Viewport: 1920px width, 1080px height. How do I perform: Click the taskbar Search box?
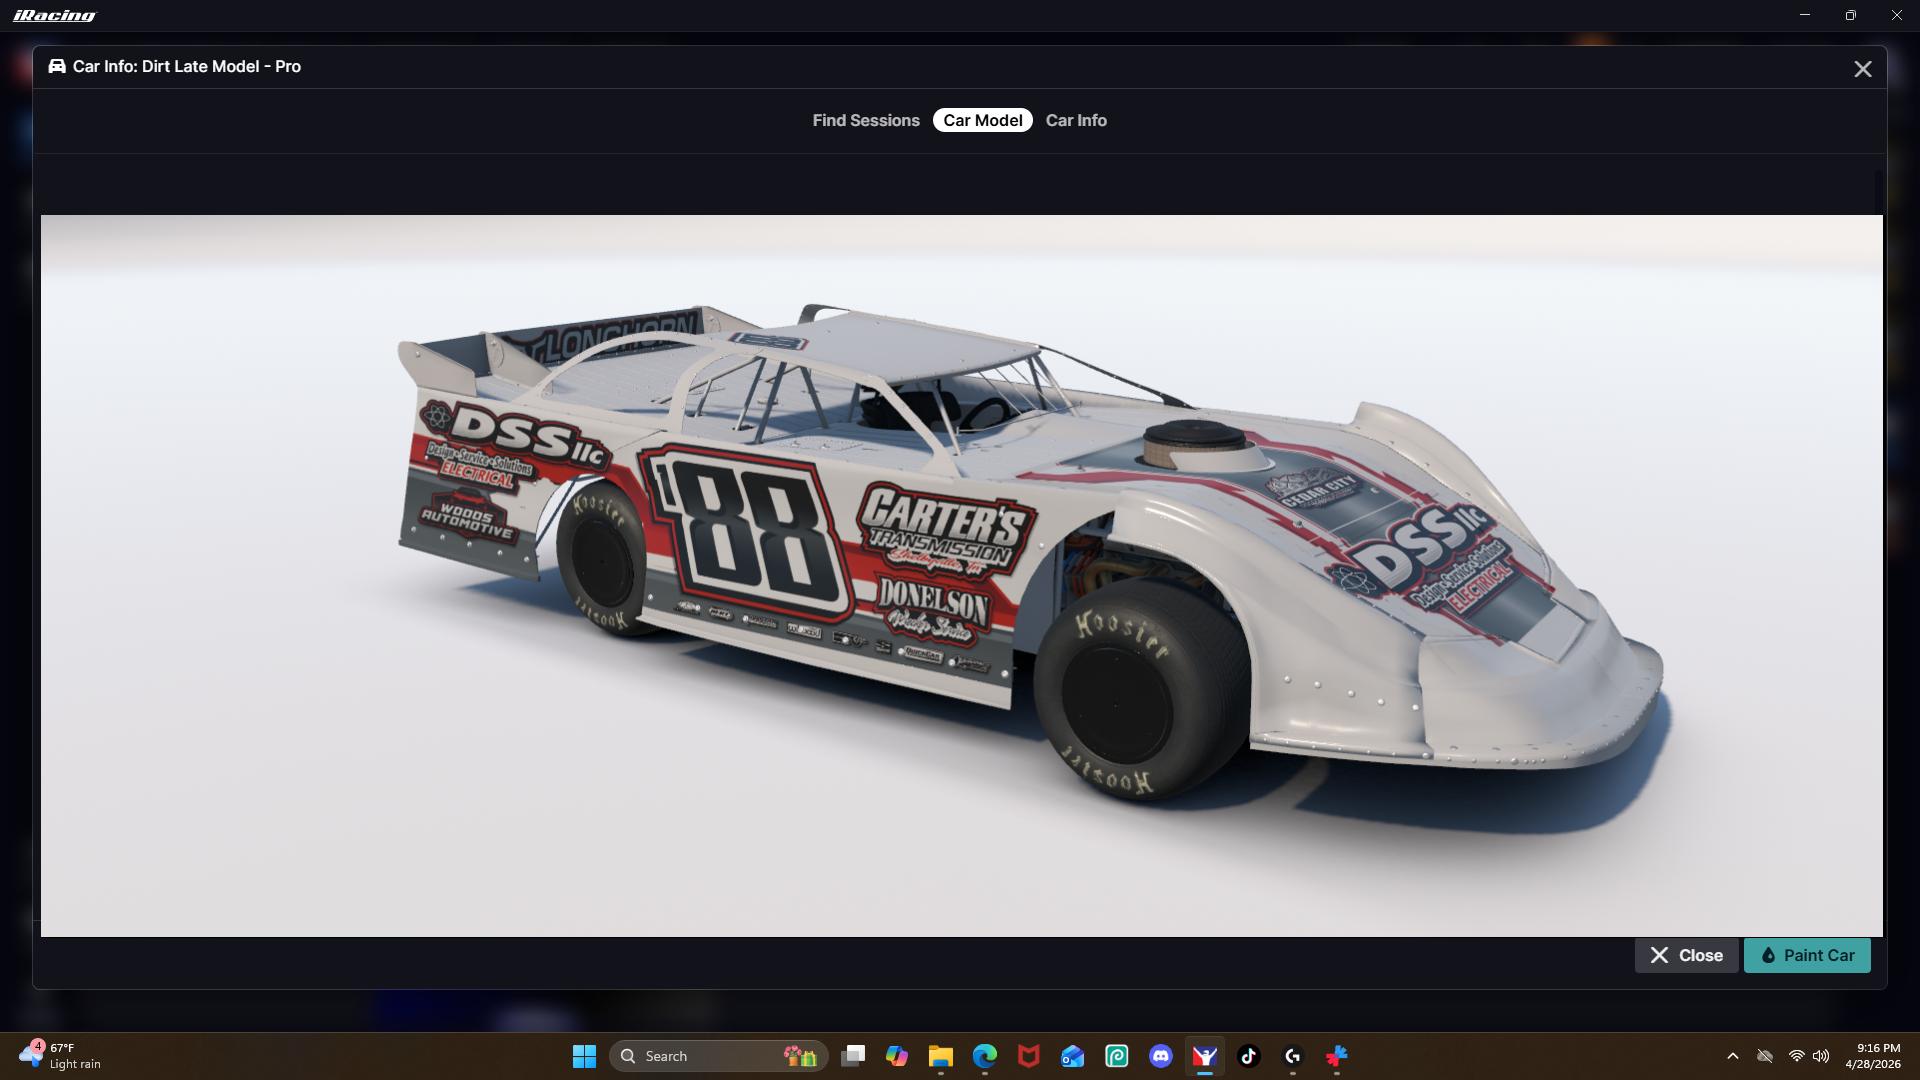[x=718, y=1056]
